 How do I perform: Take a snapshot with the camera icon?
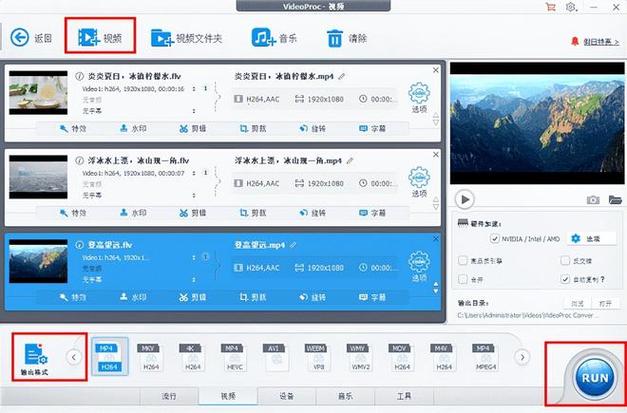[593, 200]
